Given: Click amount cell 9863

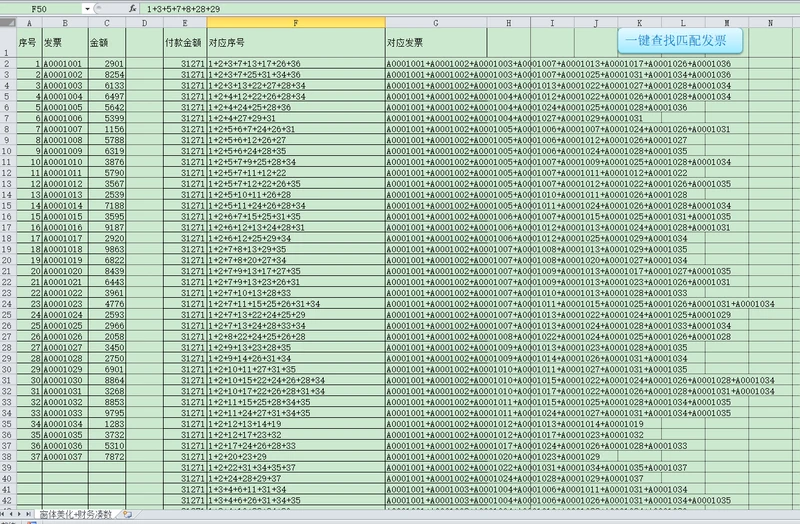Looking at the screenshot, I should (x=107, y=249).
